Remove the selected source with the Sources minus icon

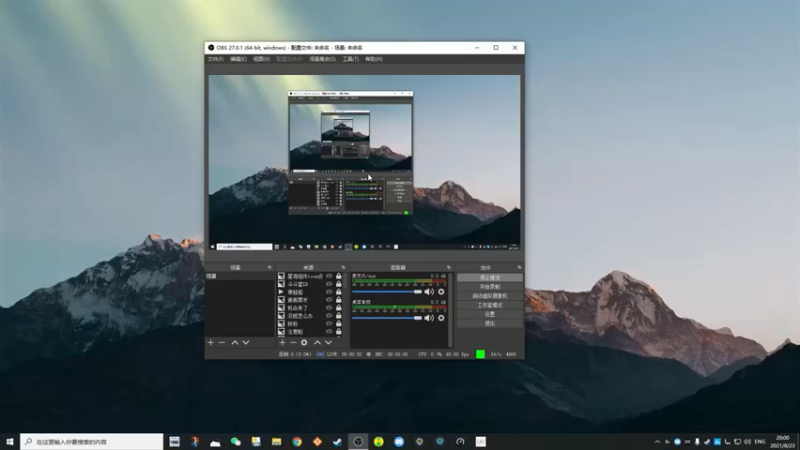click(293, 342)
